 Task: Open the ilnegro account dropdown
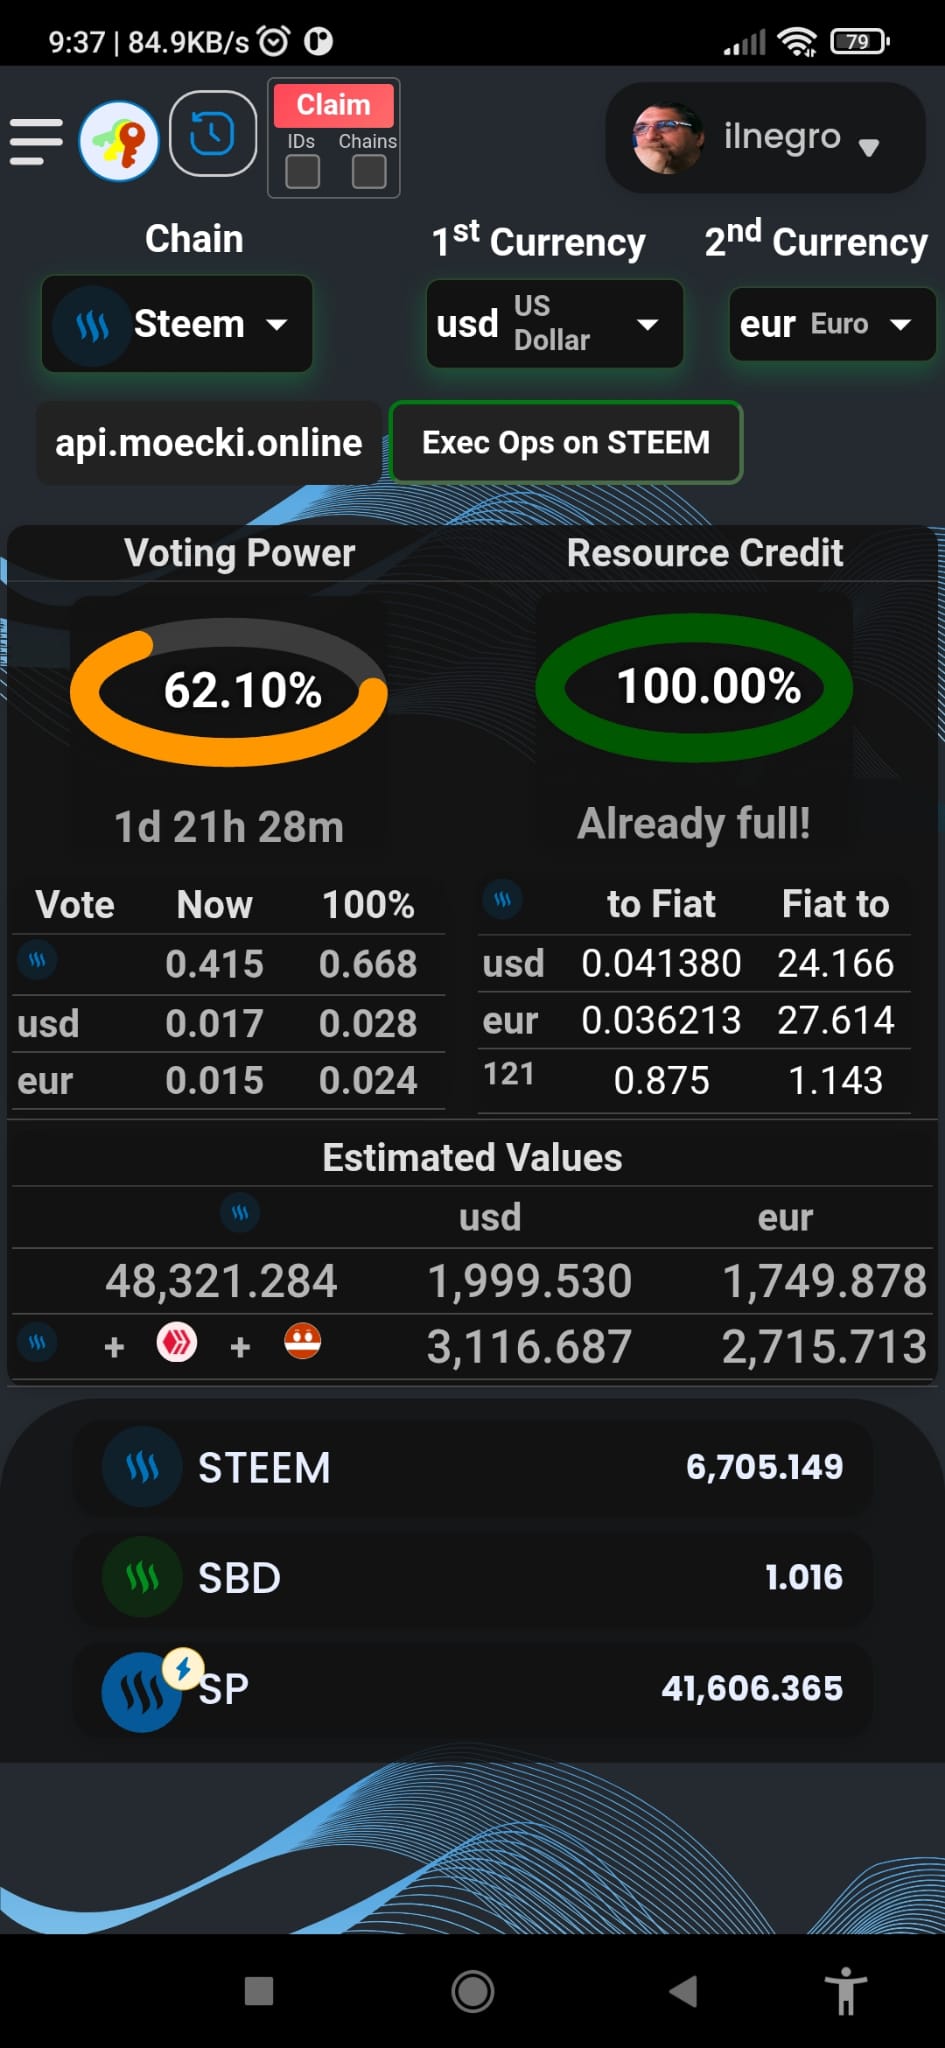pos(765,138)
